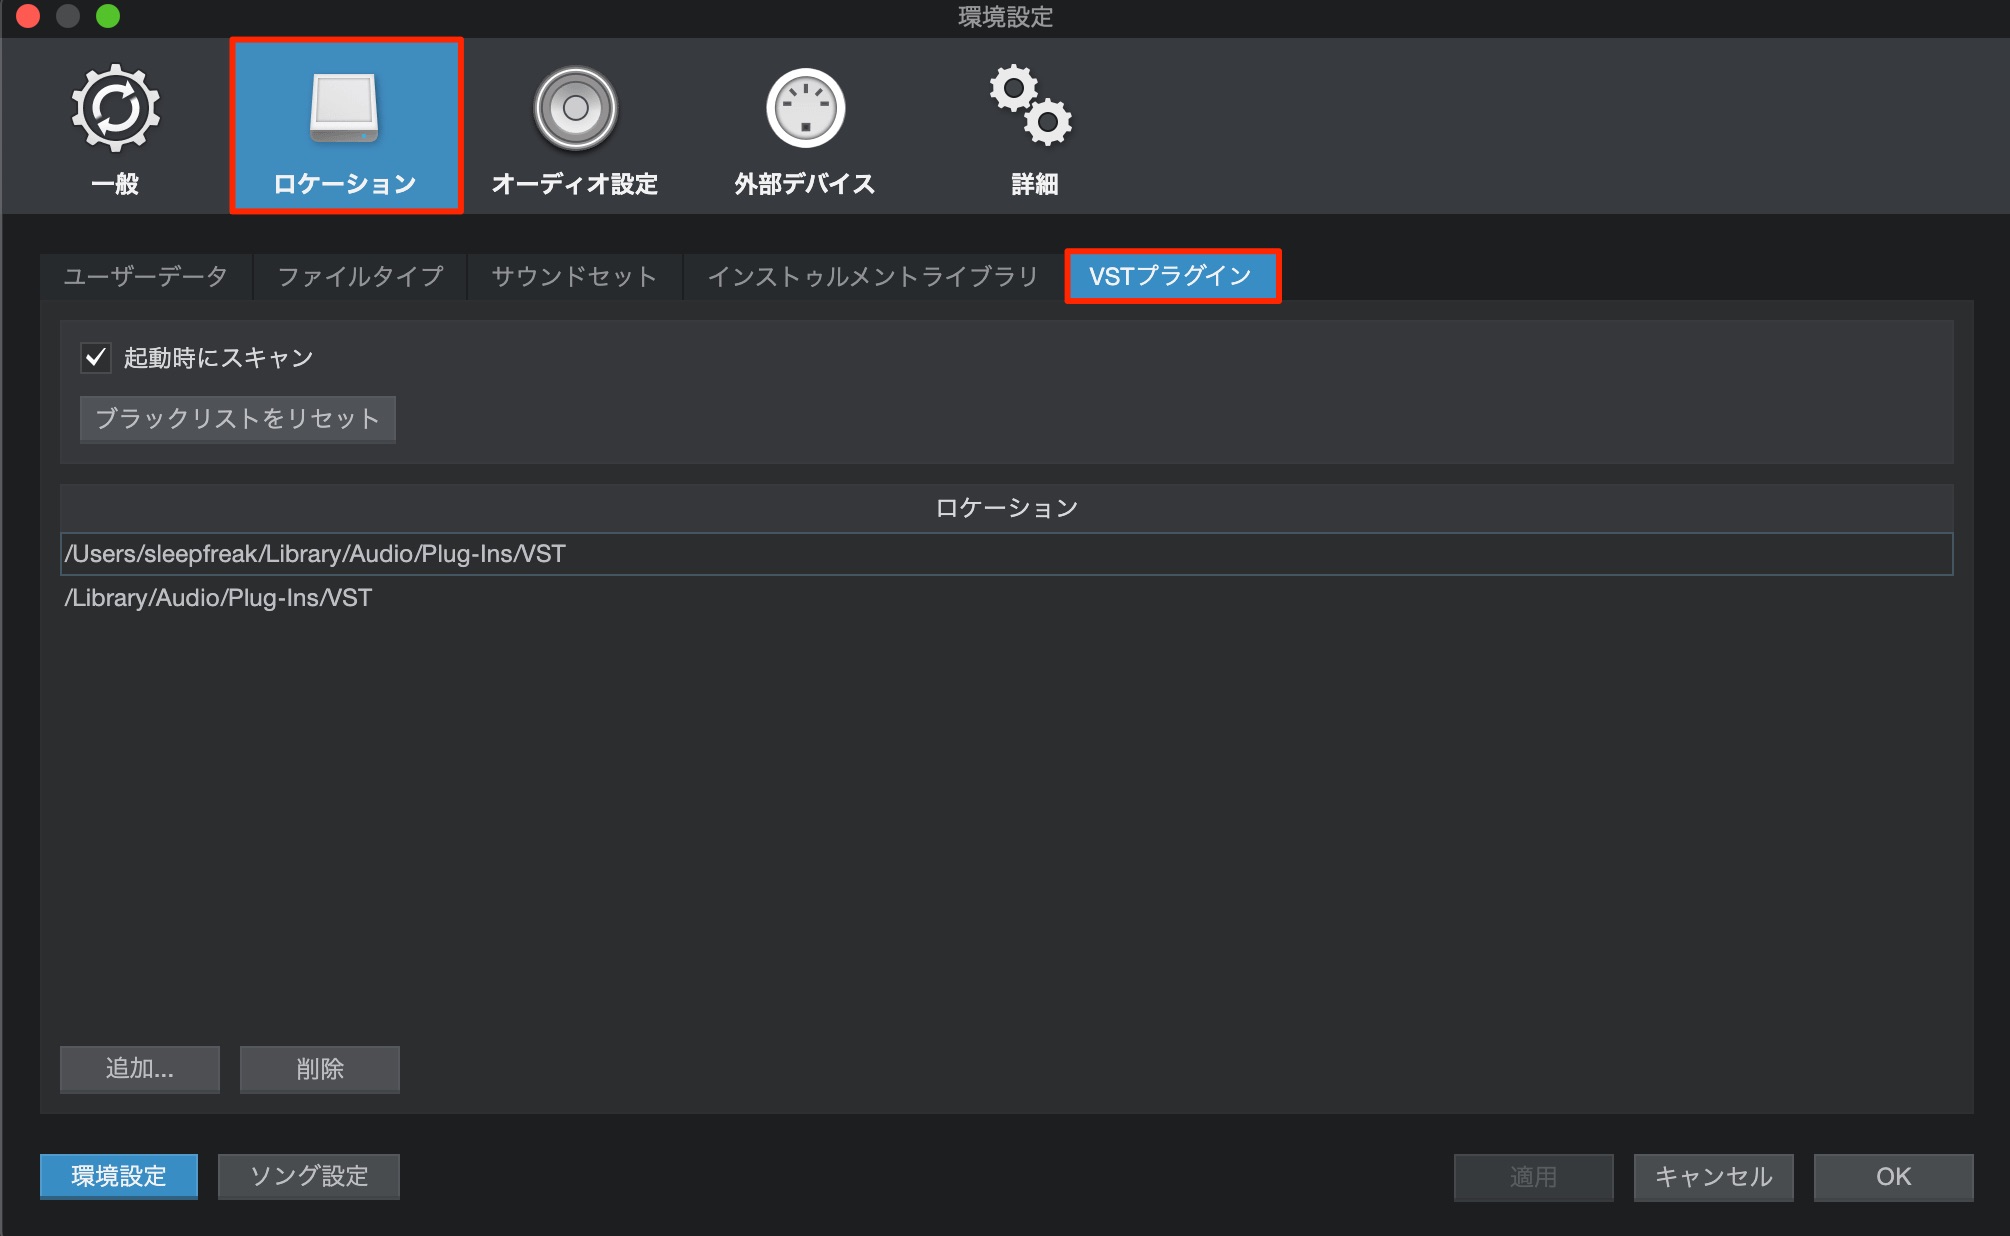
Task: Select the /Library/Audio/Plug-Ins/VST row
Action: 1007,598
